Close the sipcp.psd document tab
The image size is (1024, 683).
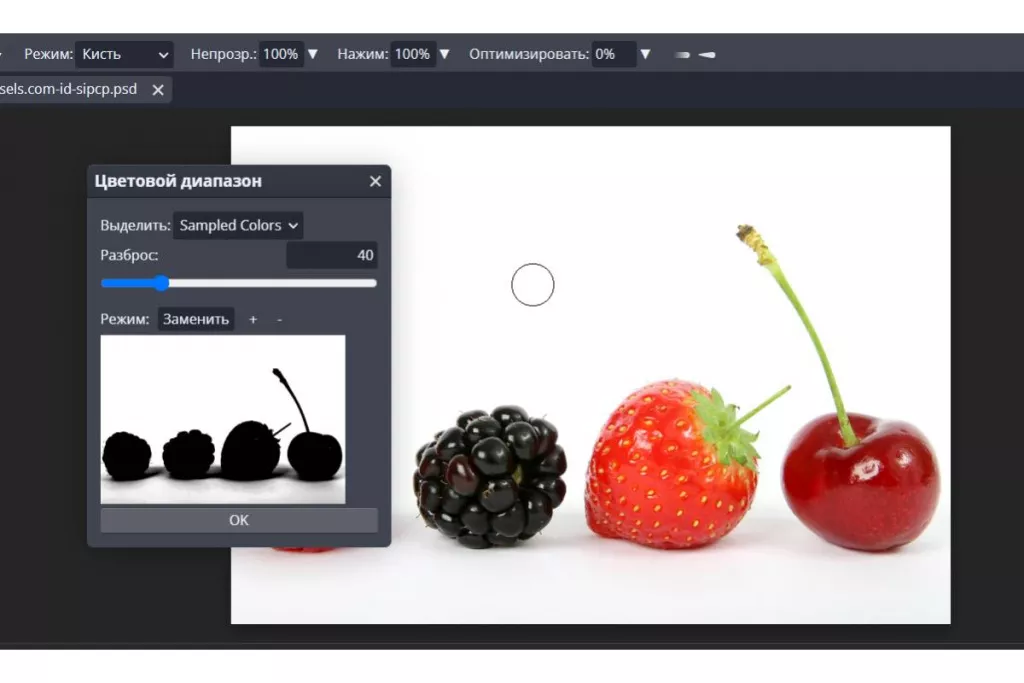pyautogui.click(x=158, y=90)
